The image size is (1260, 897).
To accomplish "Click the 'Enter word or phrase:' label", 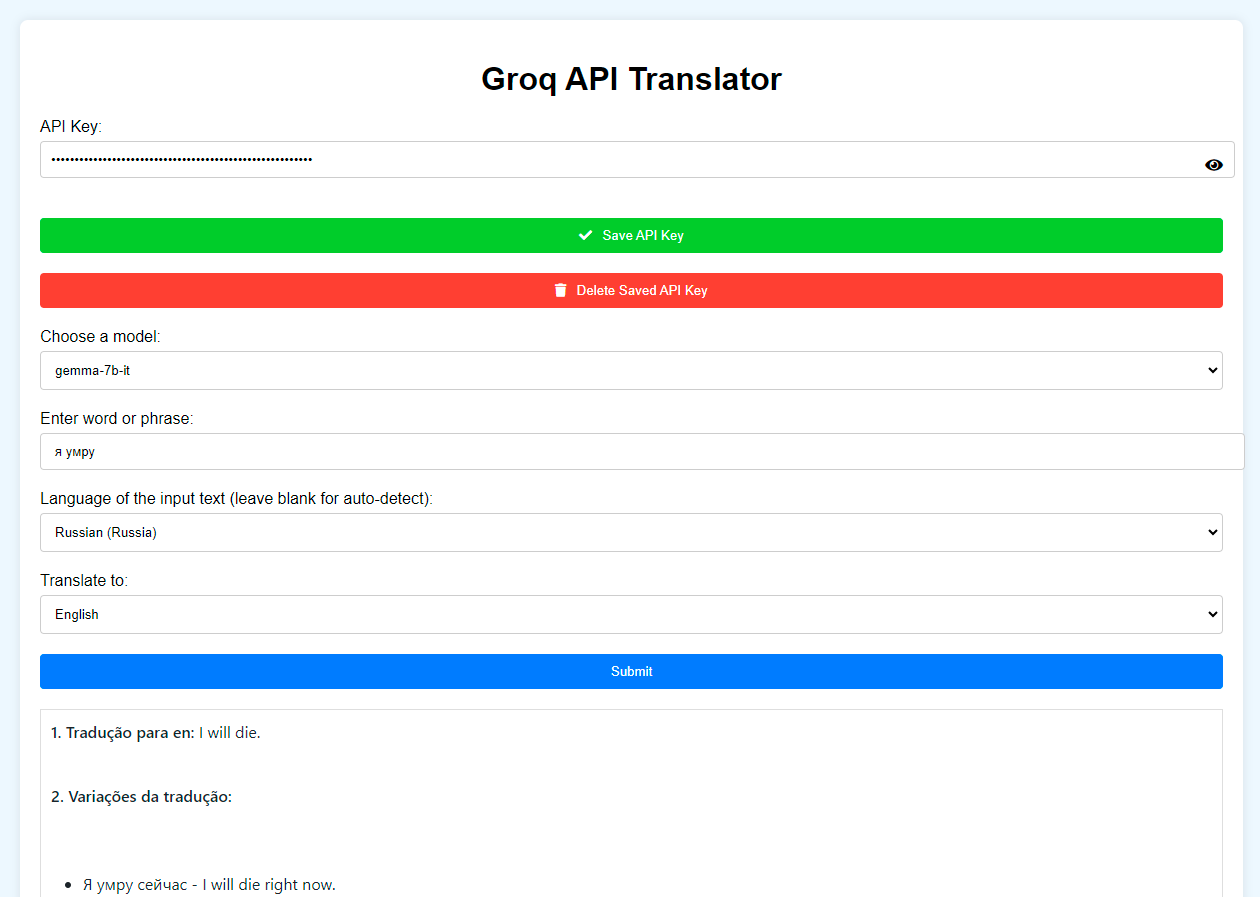I will click(117, 418).
